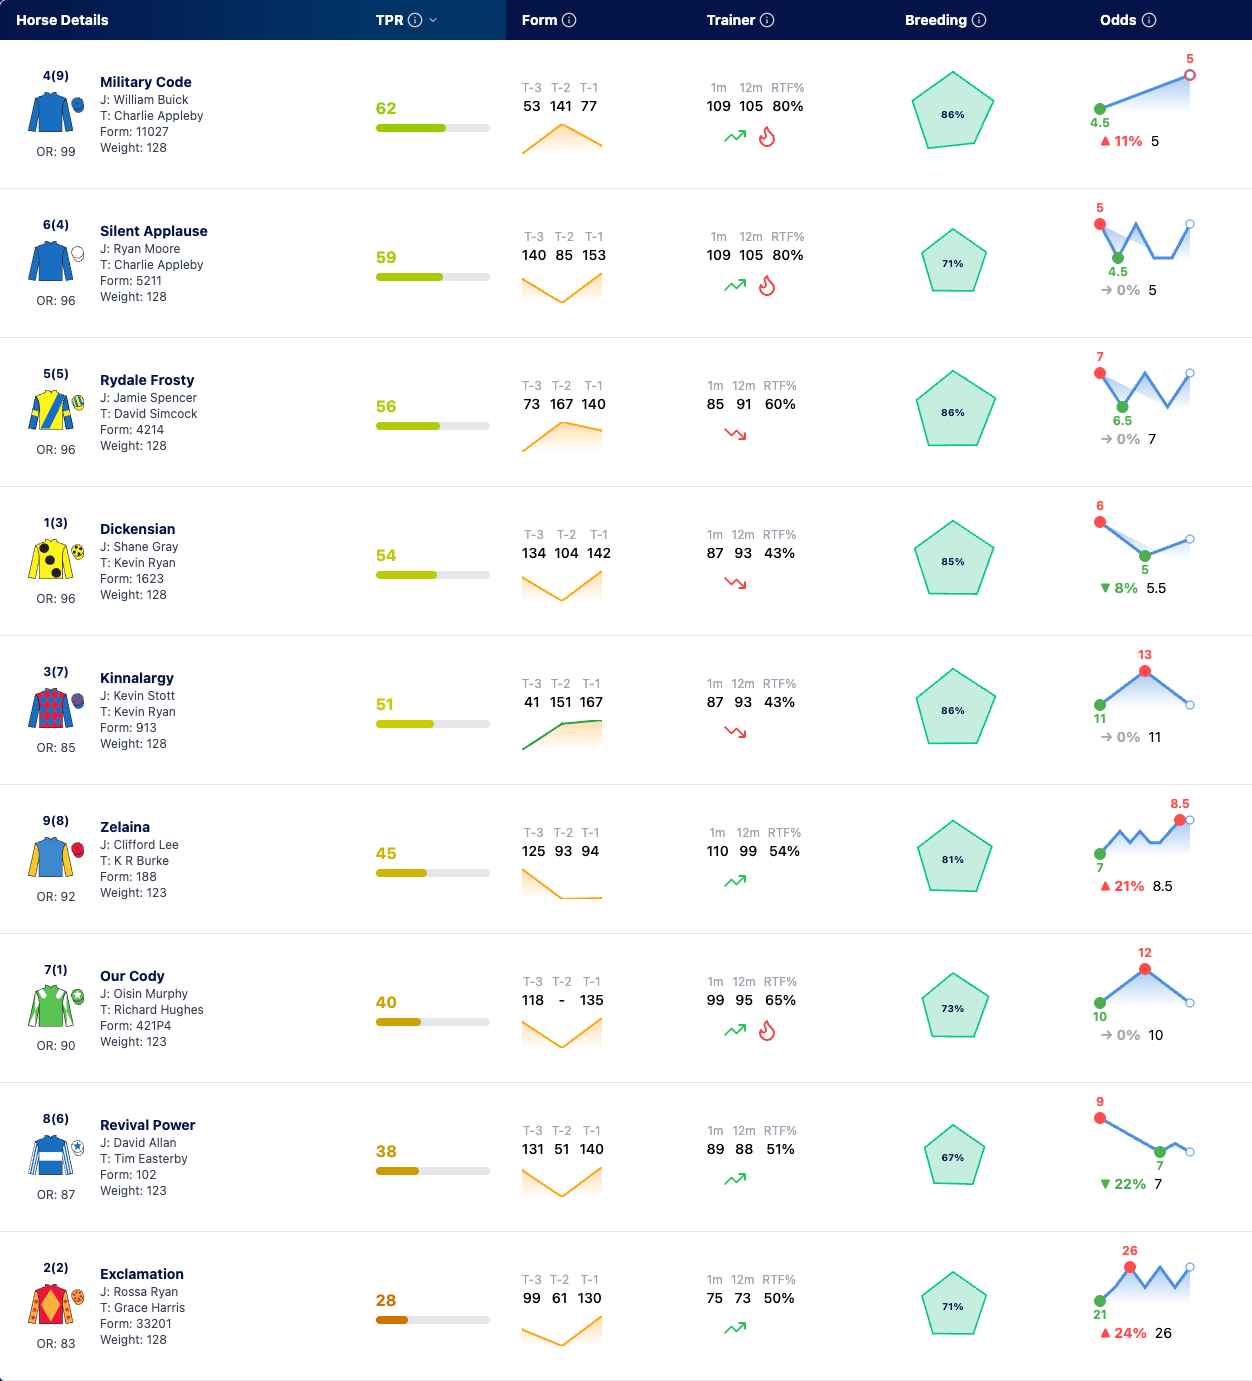Click Zelaina's upward trainer trend icon
This screenshot has height=1381, width=1252.
(735, 881)
